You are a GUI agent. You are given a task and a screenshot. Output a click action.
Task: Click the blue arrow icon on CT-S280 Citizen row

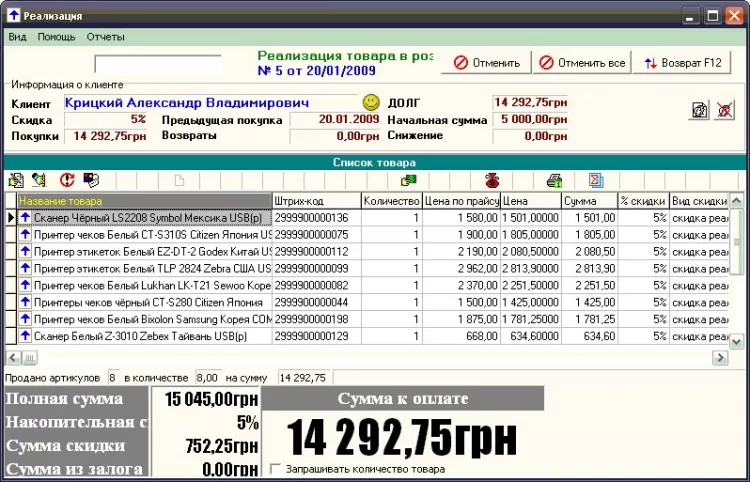click(x=25, y=302)
